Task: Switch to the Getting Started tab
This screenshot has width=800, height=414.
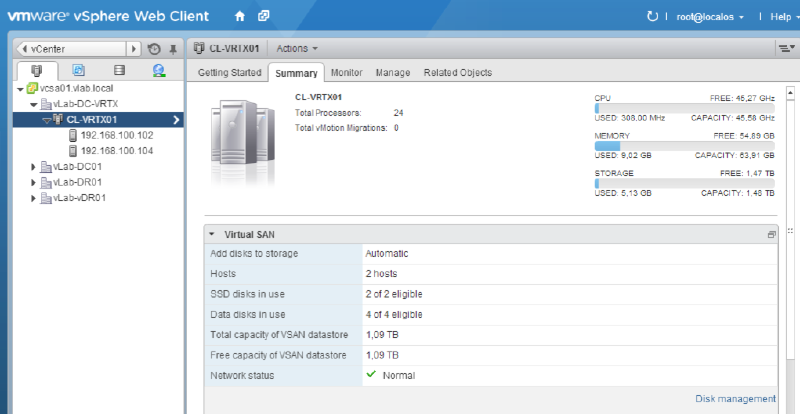Action: coord(230,72)
